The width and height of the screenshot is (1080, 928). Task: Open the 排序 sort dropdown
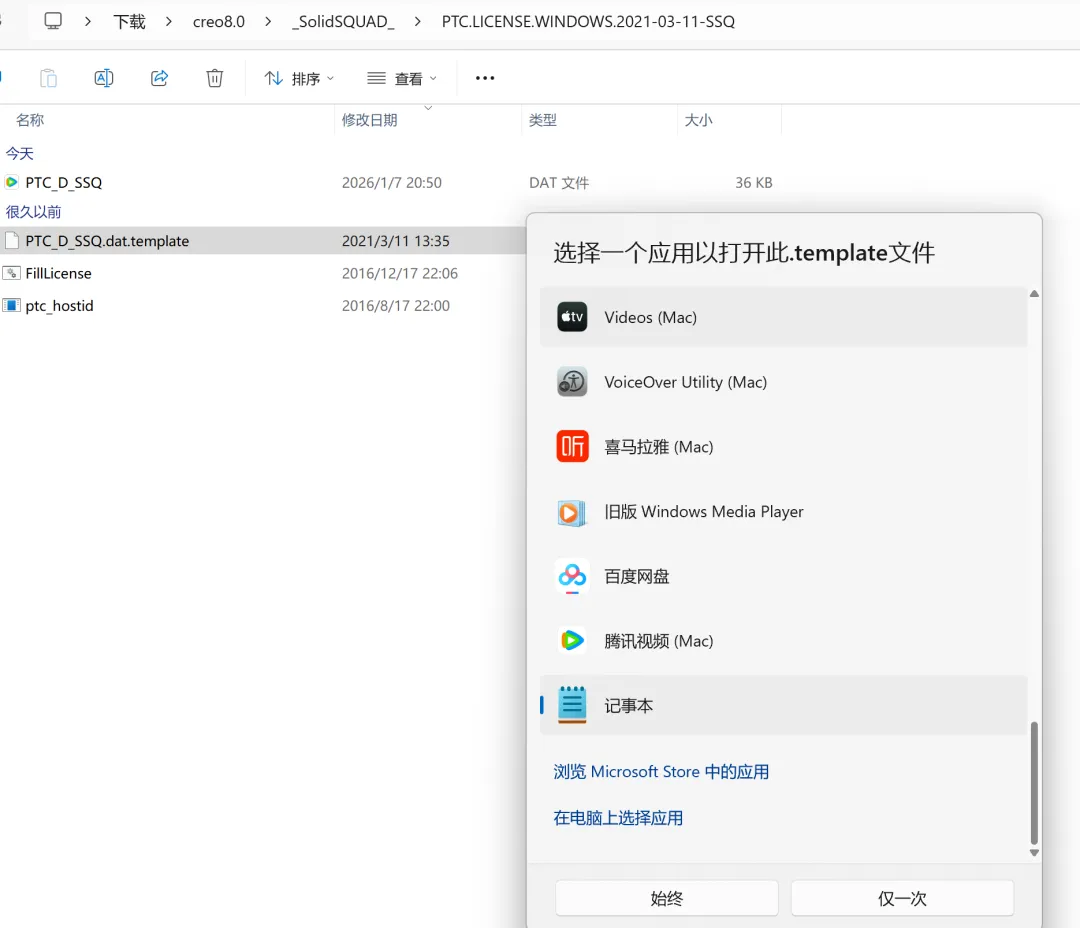299,79
